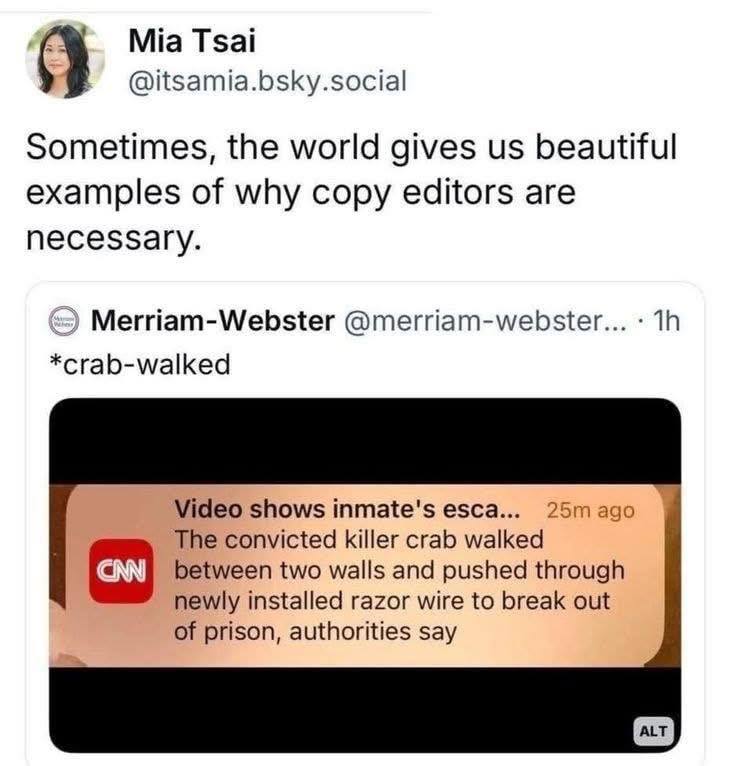Open the Merriam-Webster account name

212,322
